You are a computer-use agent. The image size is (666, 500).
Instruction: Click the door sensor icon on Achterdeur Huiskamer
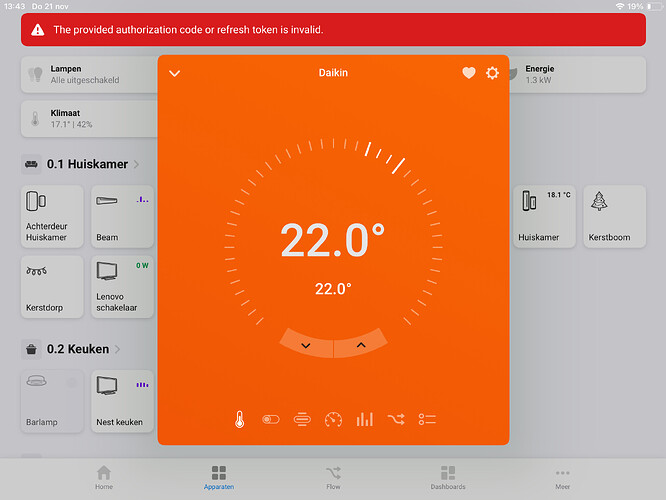(x=36, y=201)
